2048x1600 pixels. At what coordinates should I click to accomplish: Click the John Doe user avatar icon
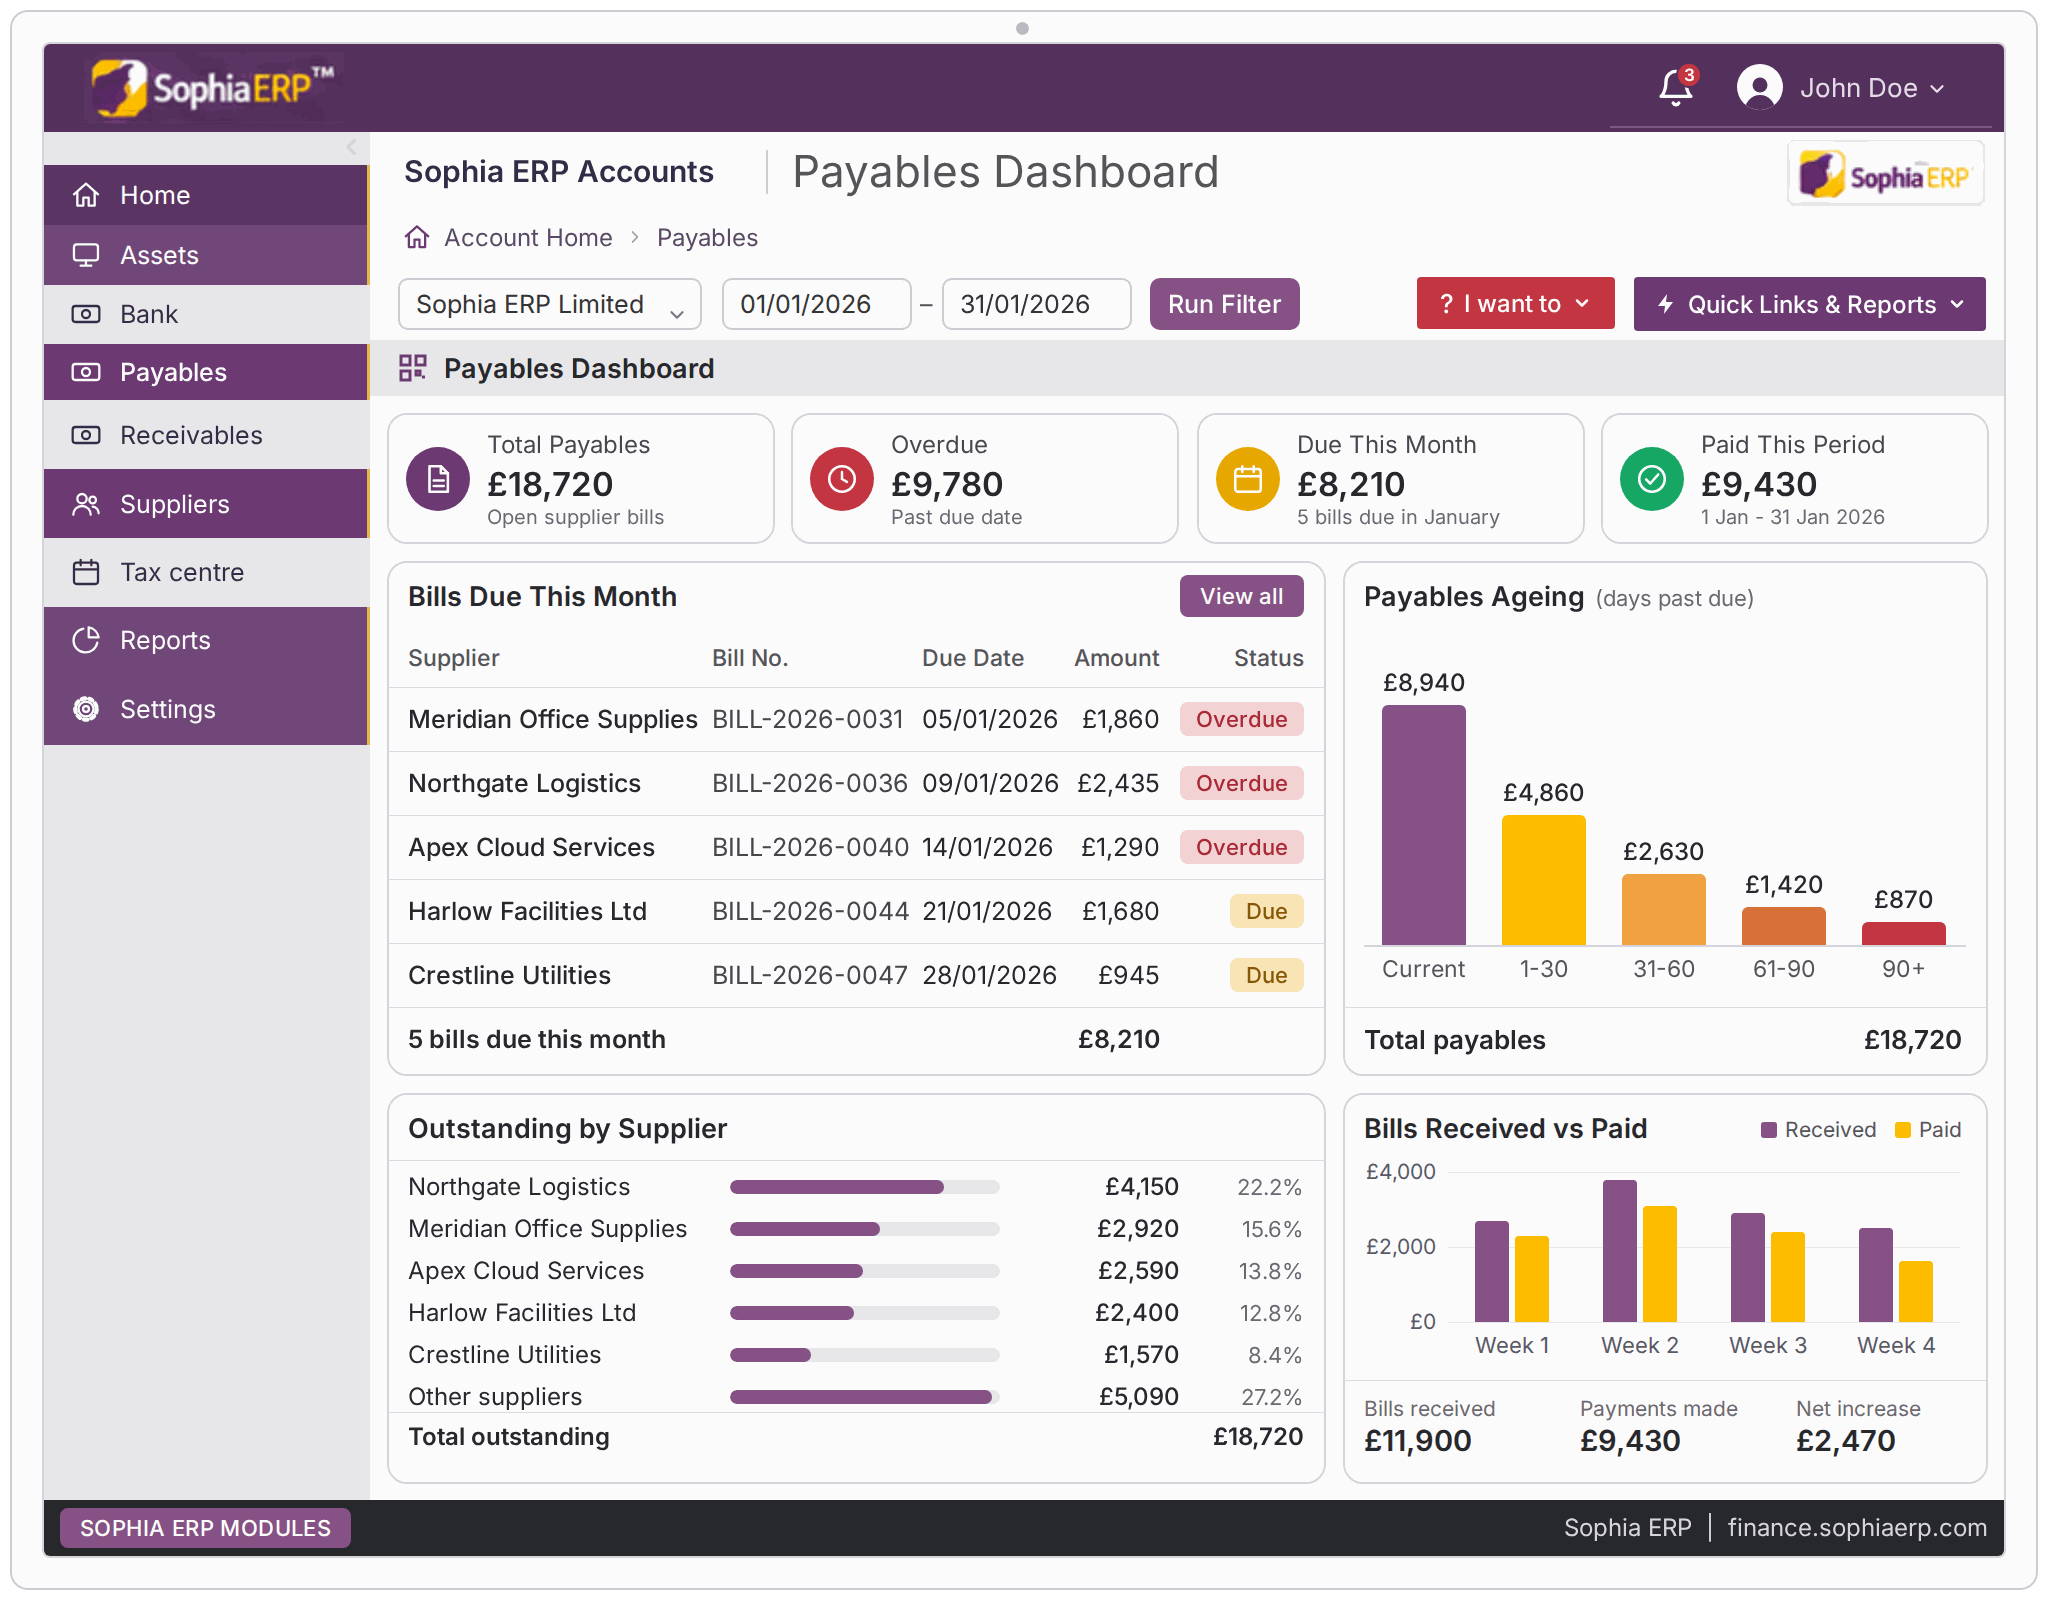point(1759,88)
